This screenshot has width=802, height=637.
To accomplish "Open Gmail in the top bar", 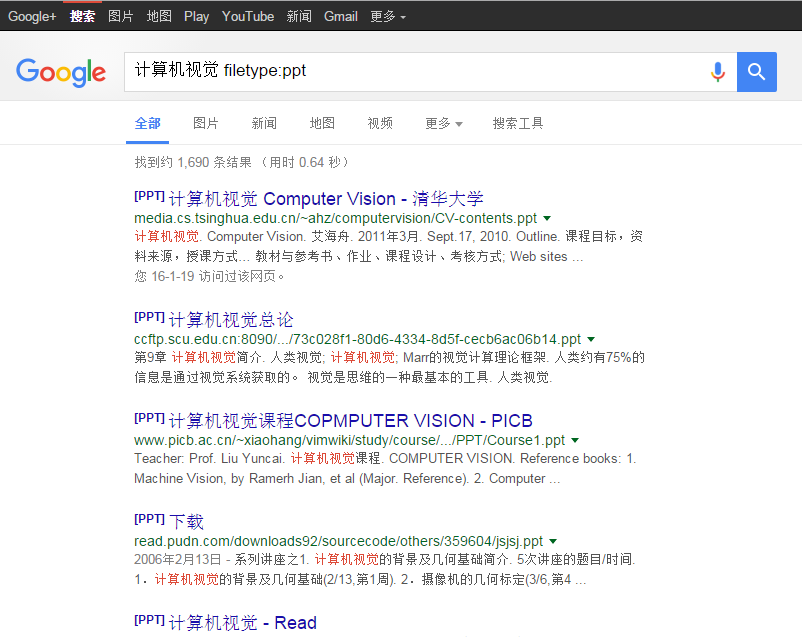I will click(x=341, y=16).
